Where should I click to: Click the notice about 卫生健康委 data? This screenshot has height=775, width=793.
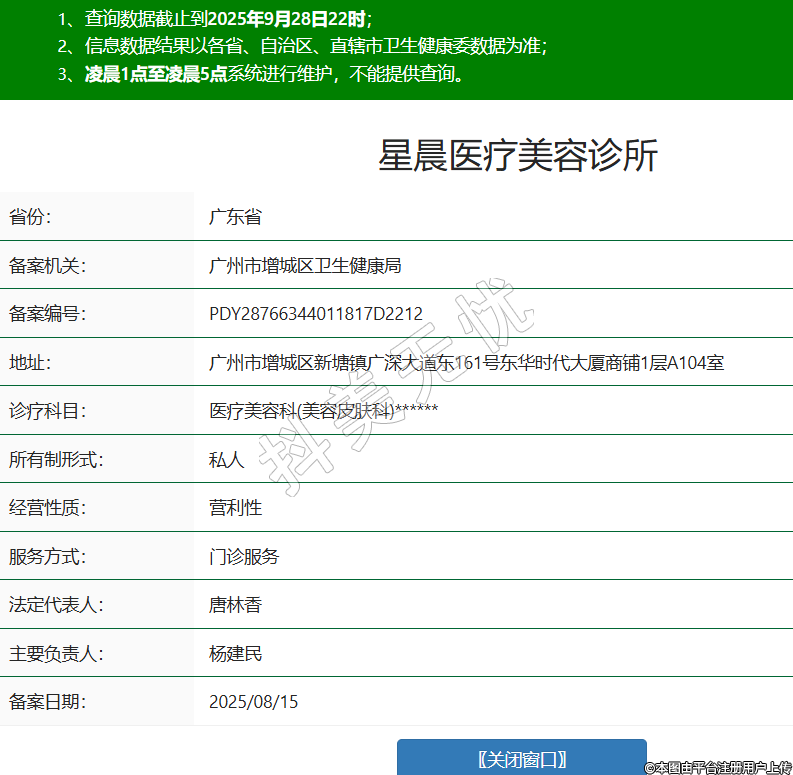coord(316,46)
